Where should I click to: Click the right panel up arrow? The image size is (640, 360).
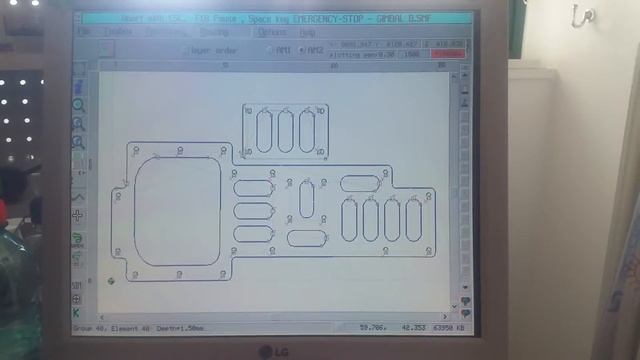click(x=465, y=75)
